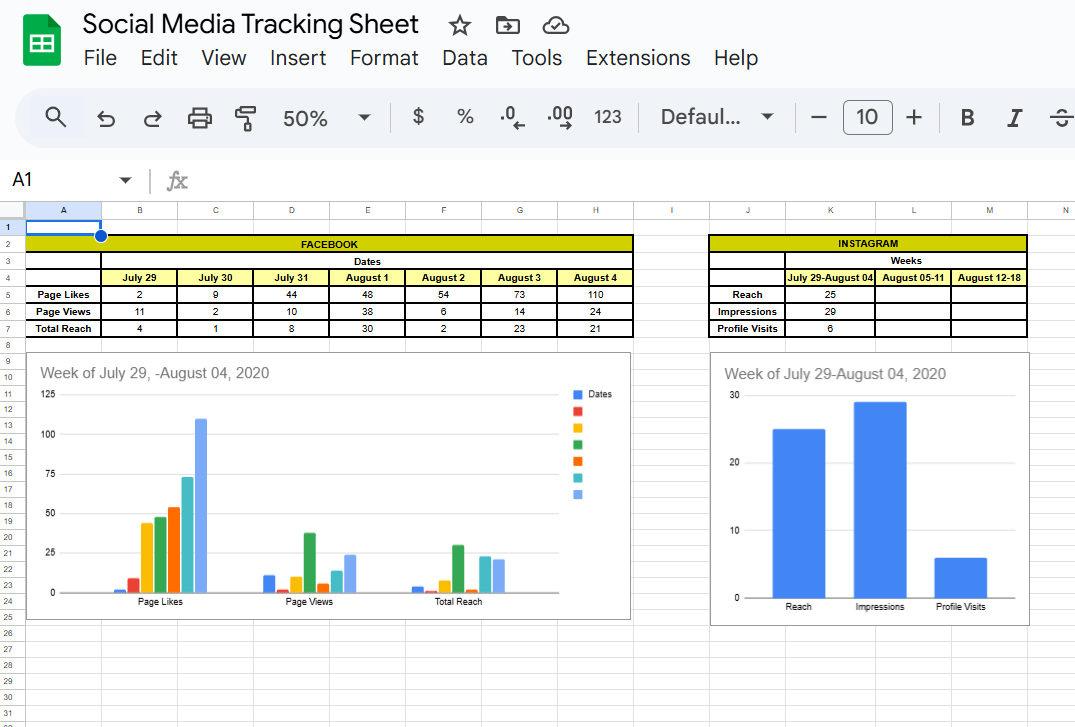Select the paint format roller tool
Image resolution: width=1075 pixels, height=727 pixels.
click(x=246, y=118)
